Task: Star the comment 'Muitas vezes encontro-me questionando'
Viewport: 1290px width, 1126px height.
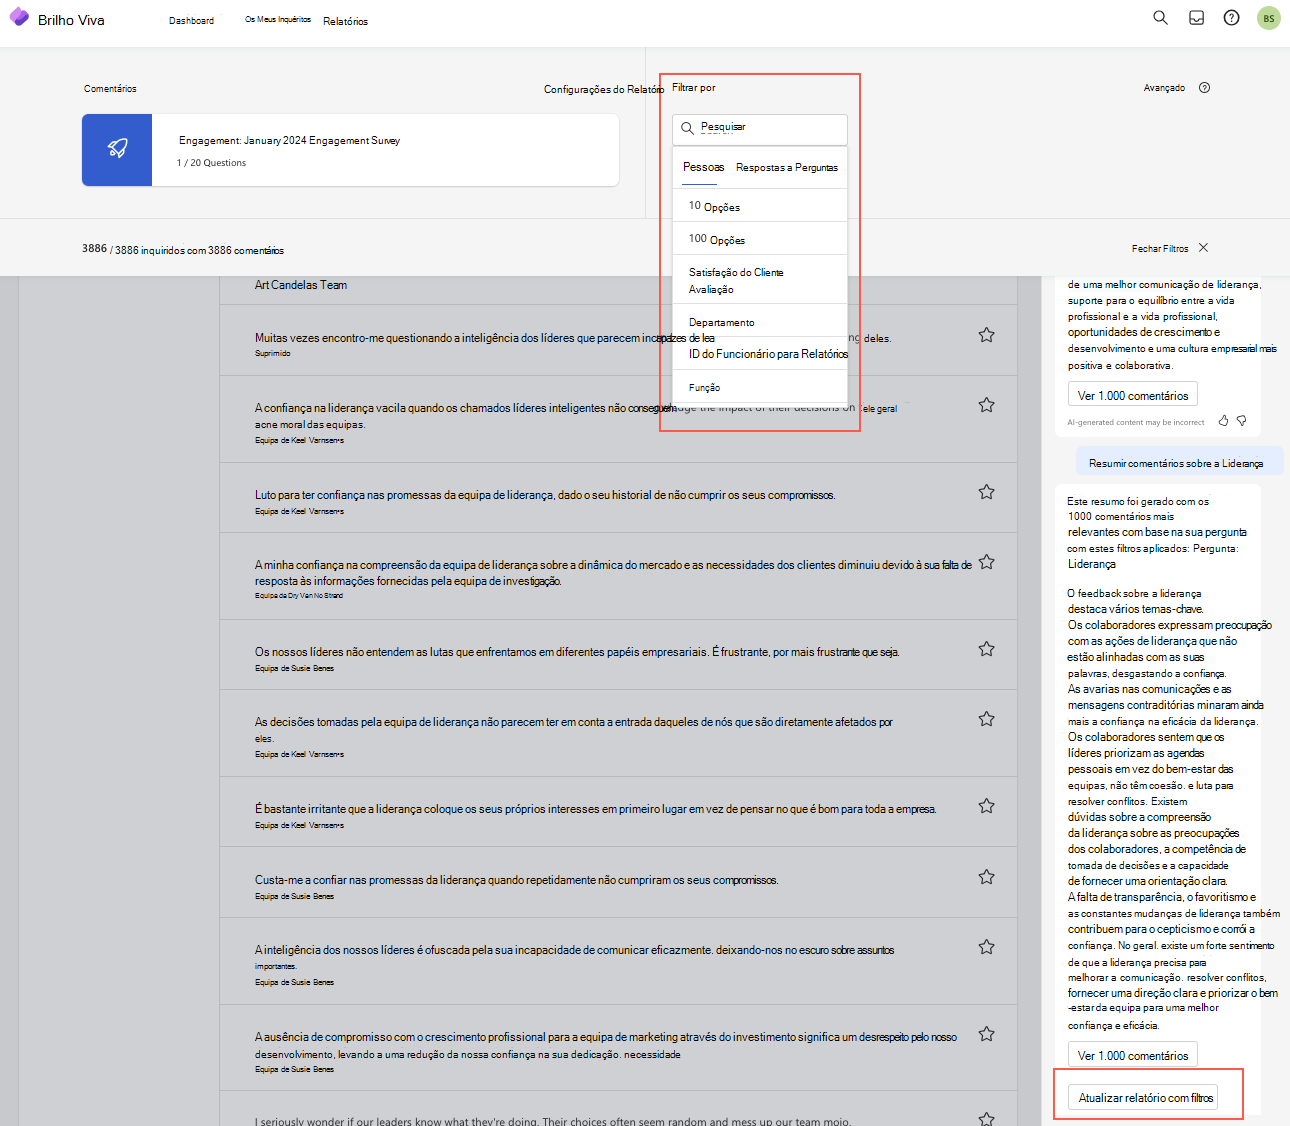Action: pyautogui.click(x=986, y=335)
